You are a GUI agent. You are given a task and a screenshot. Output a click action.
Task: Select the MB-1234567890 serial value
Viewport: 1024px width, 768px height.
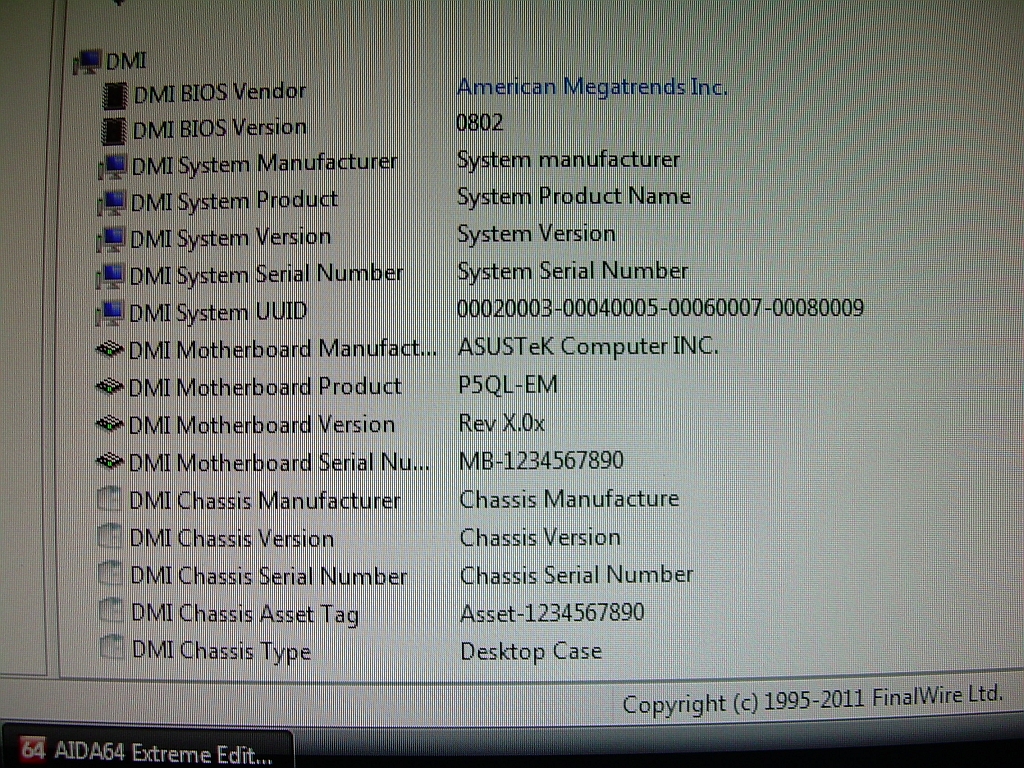(x=541, y=461)
